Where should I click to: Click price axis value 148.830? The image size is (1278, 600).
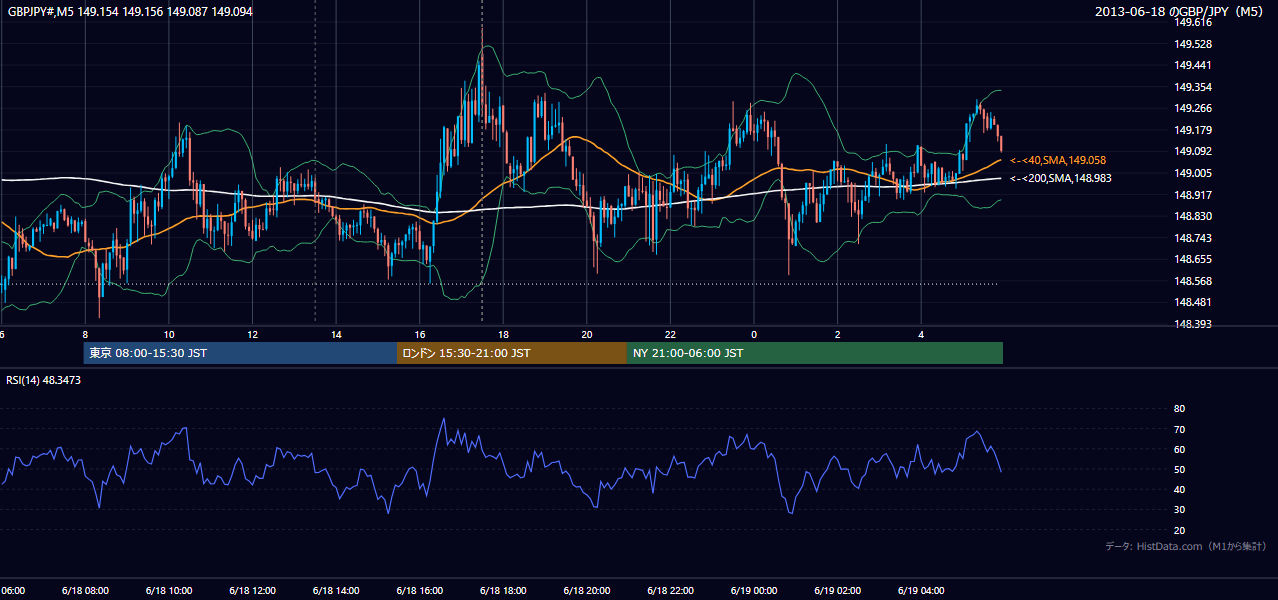[1193, 216]
